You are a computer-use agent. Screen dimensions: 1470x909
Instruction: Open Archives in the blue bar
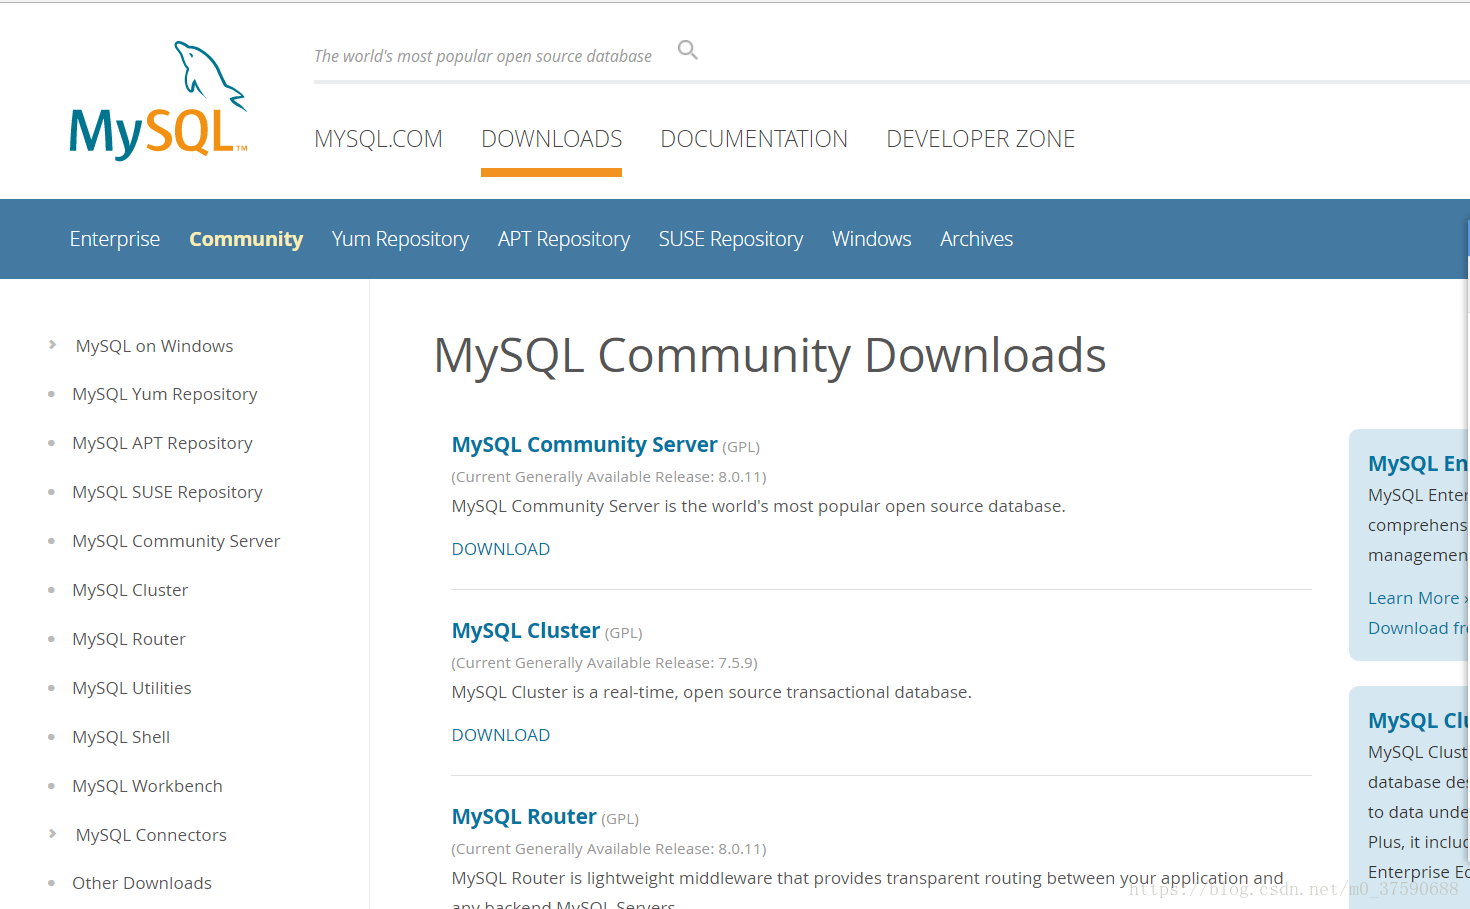tap(977, 239)
